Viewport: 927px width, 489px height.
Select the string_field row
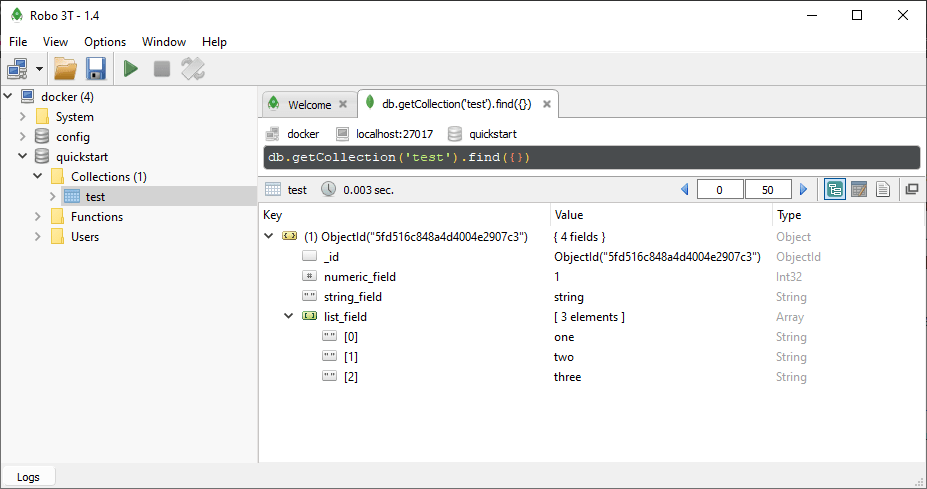[591, 297]
